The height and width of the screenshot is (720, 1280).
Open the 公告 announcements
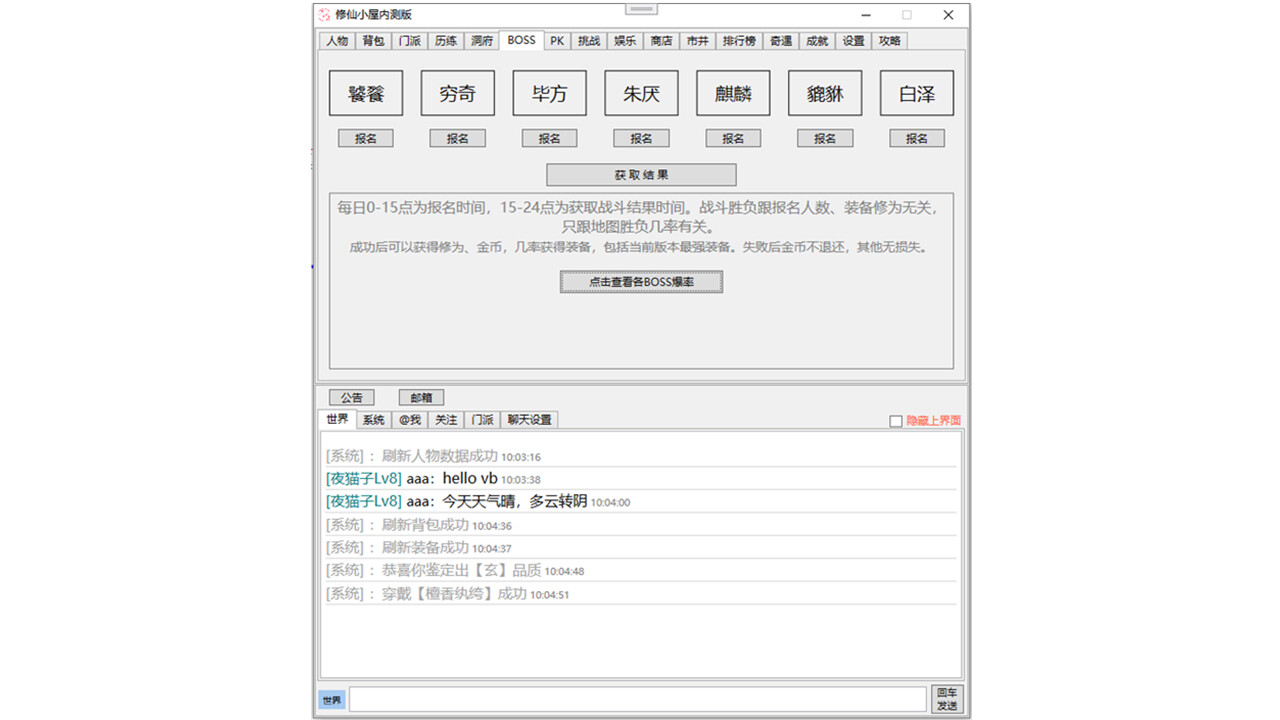[351, 397]
